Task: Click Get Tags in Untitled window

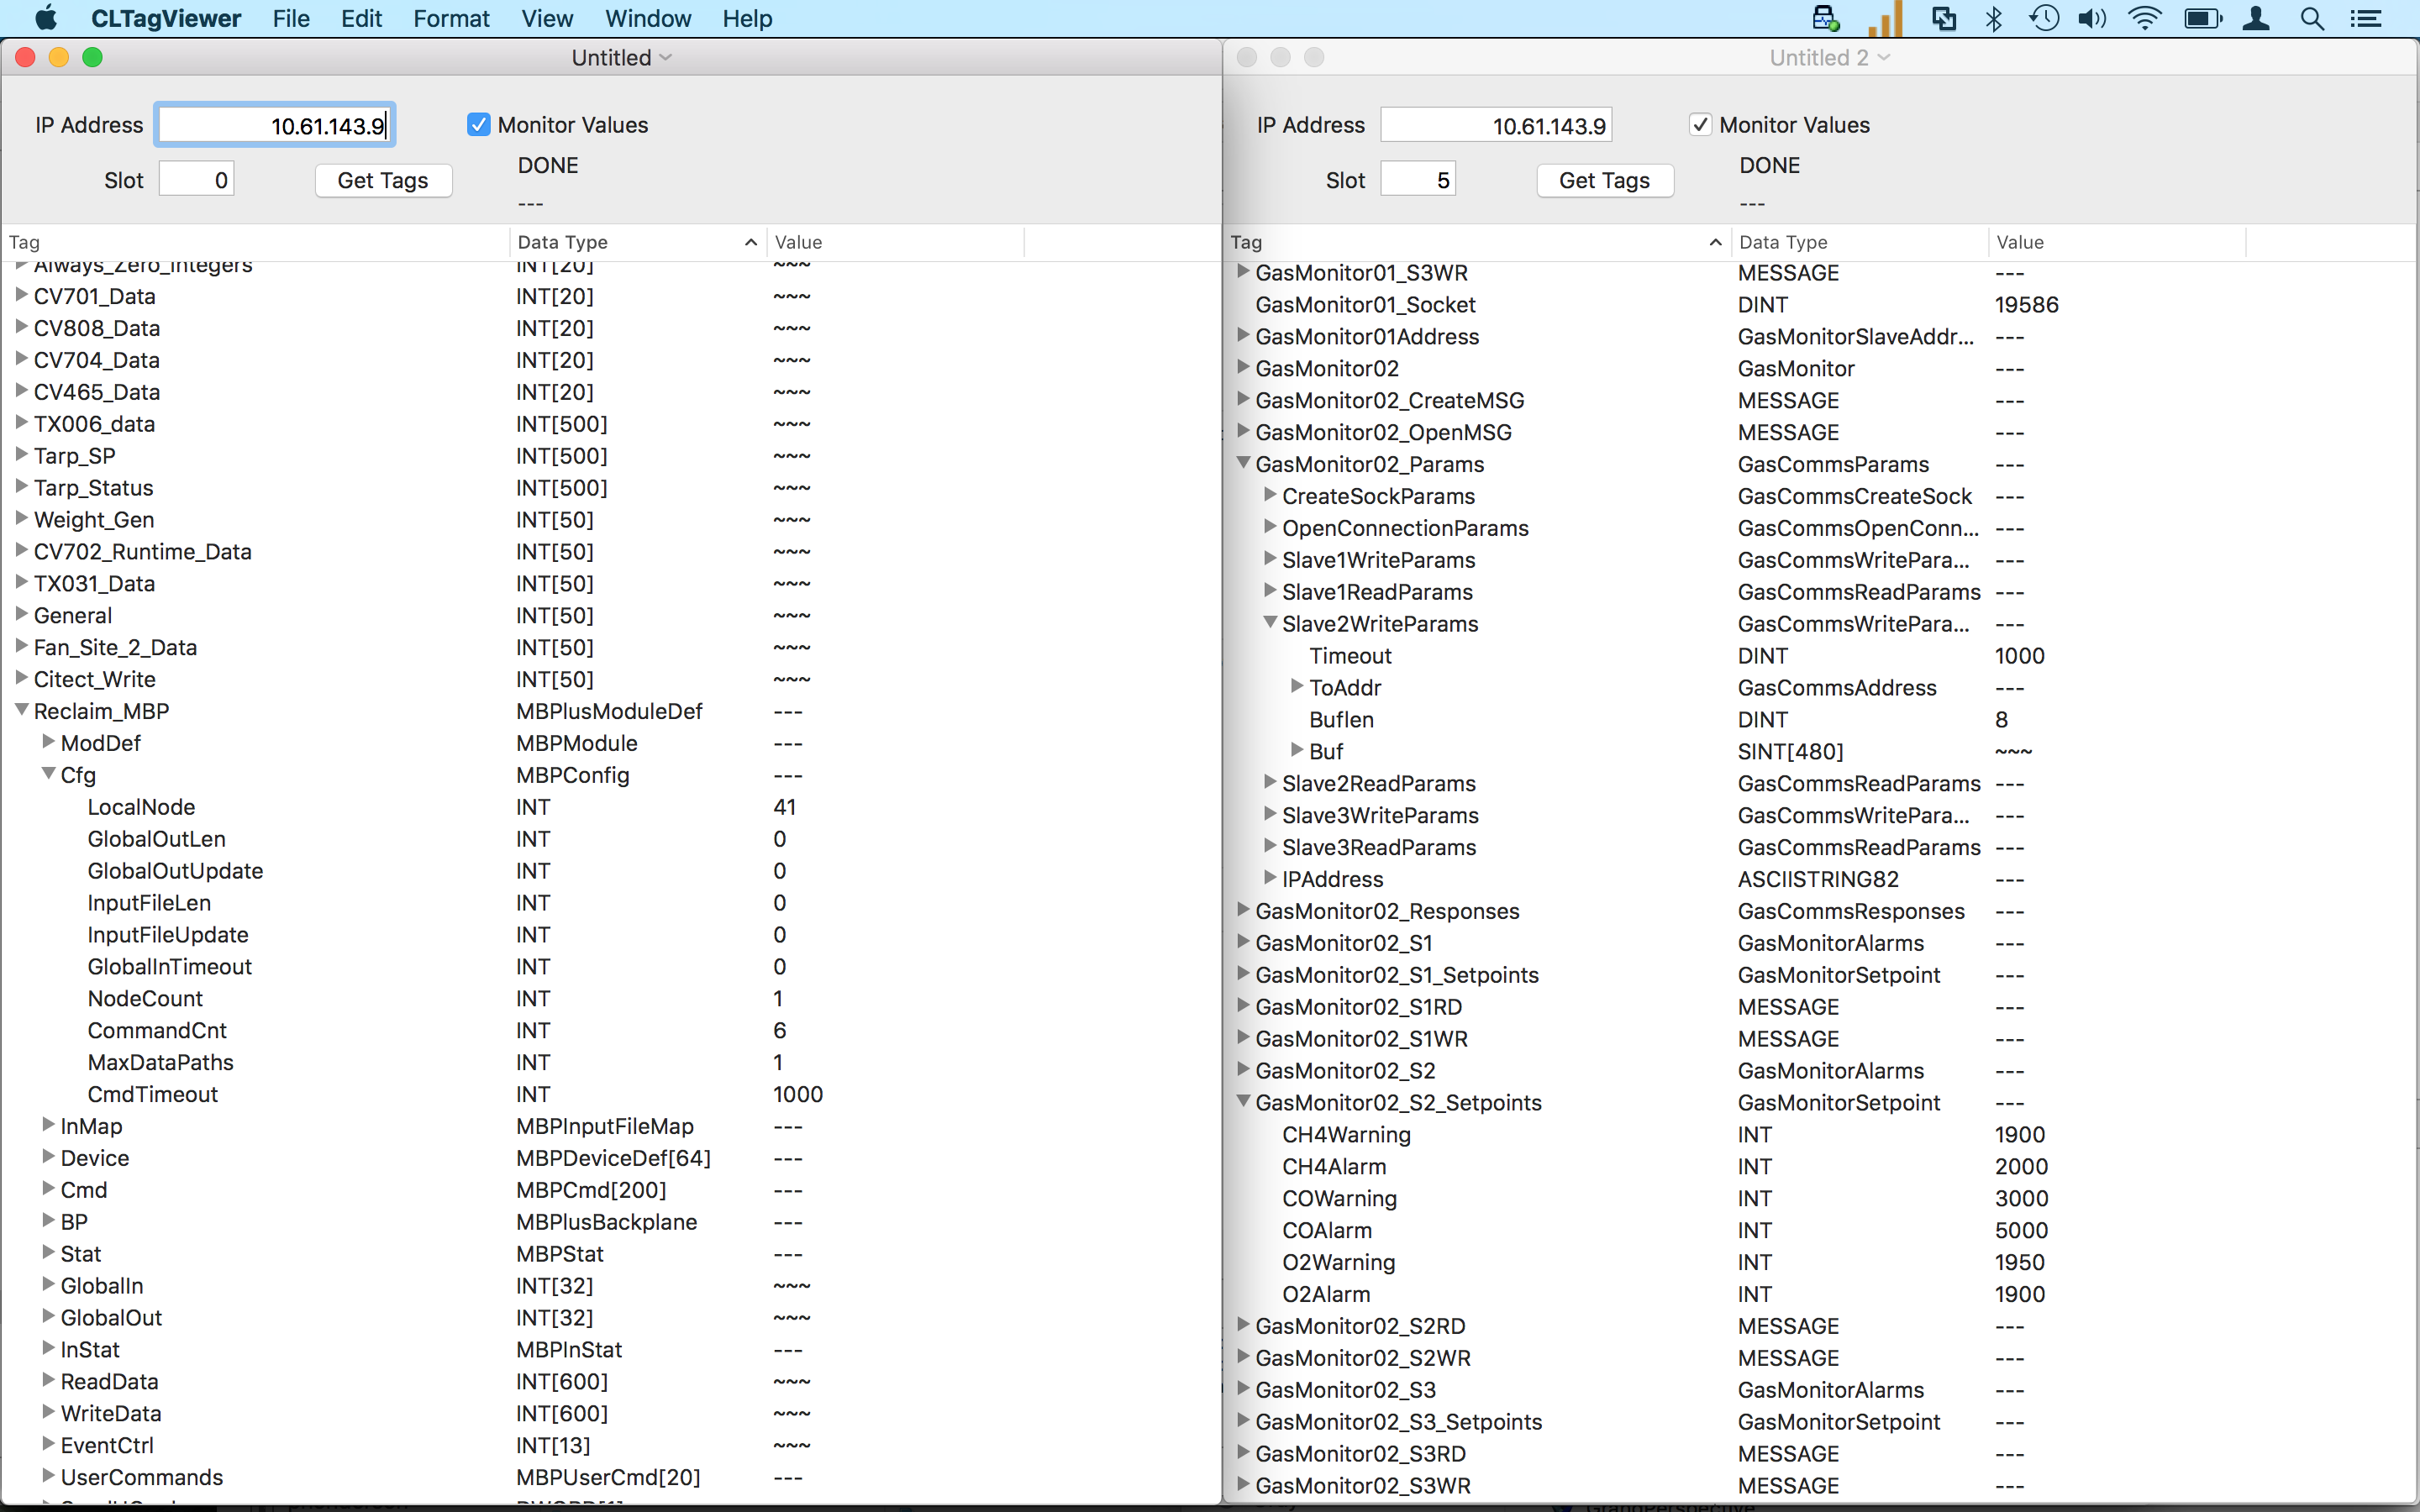Action: click(x=383, y=181)
